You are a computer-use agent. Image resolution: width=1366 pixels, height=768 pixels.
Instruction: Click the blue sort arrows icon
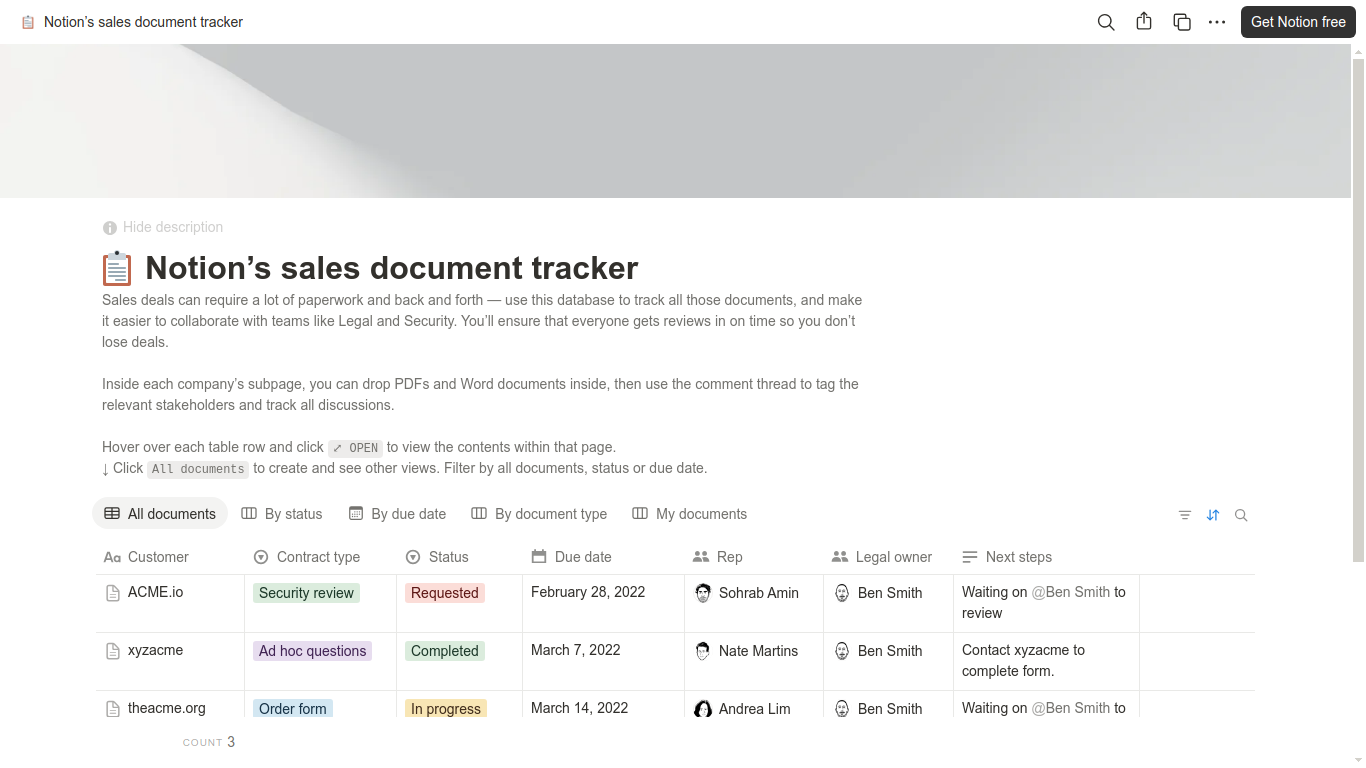tap(1213, 515)
